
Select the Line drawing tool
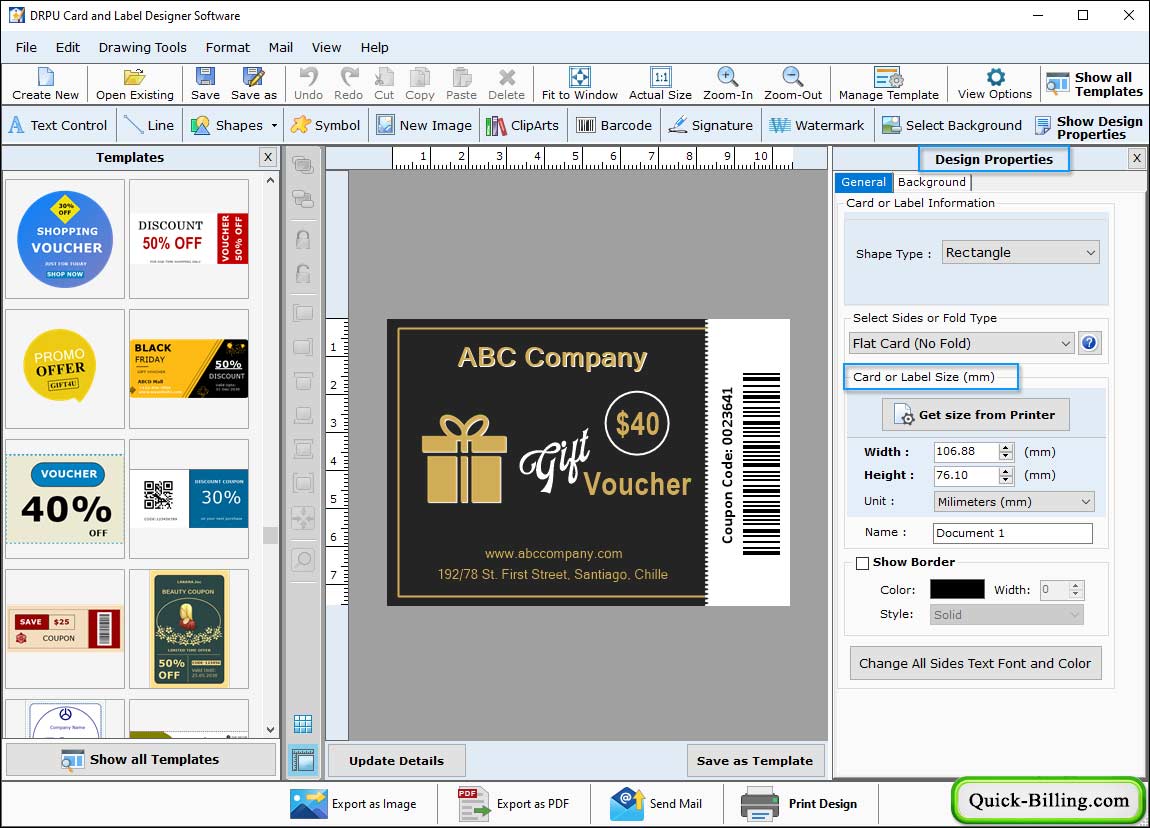click(x=150, y=125)
